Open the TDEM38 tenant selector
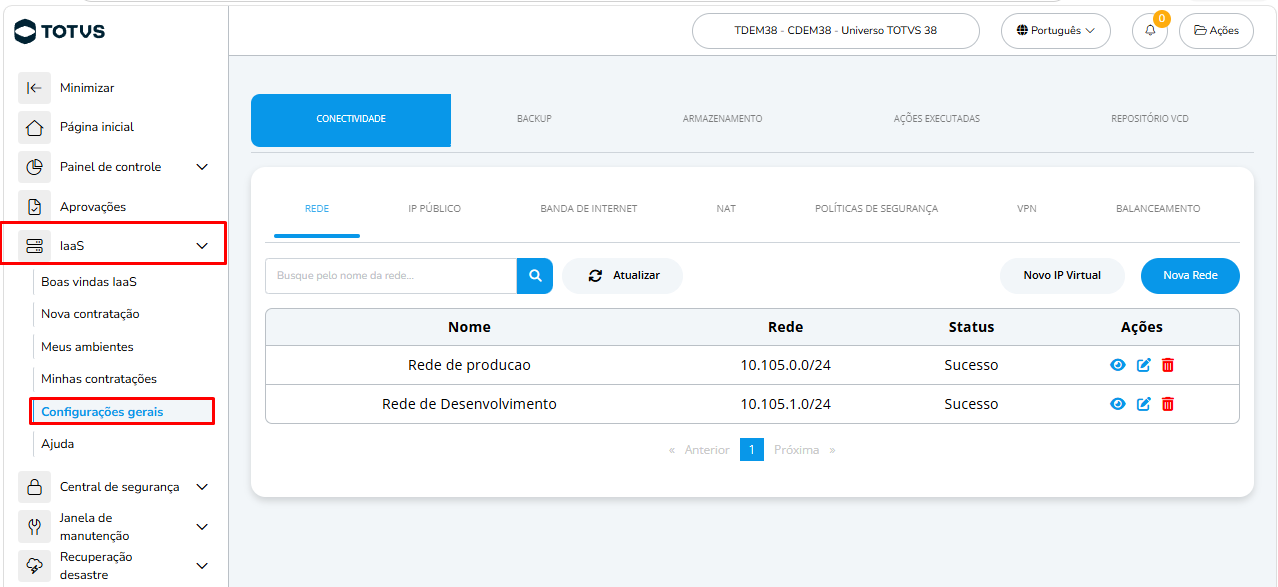 coord(836,31)
